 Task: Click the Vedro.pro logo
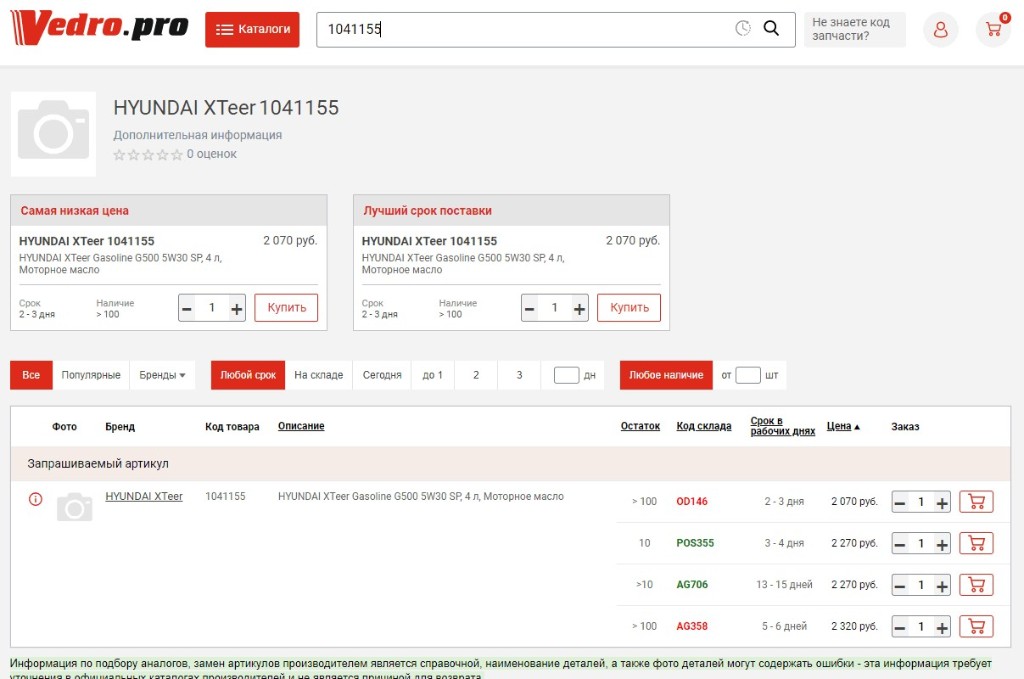tap(100, 27)
